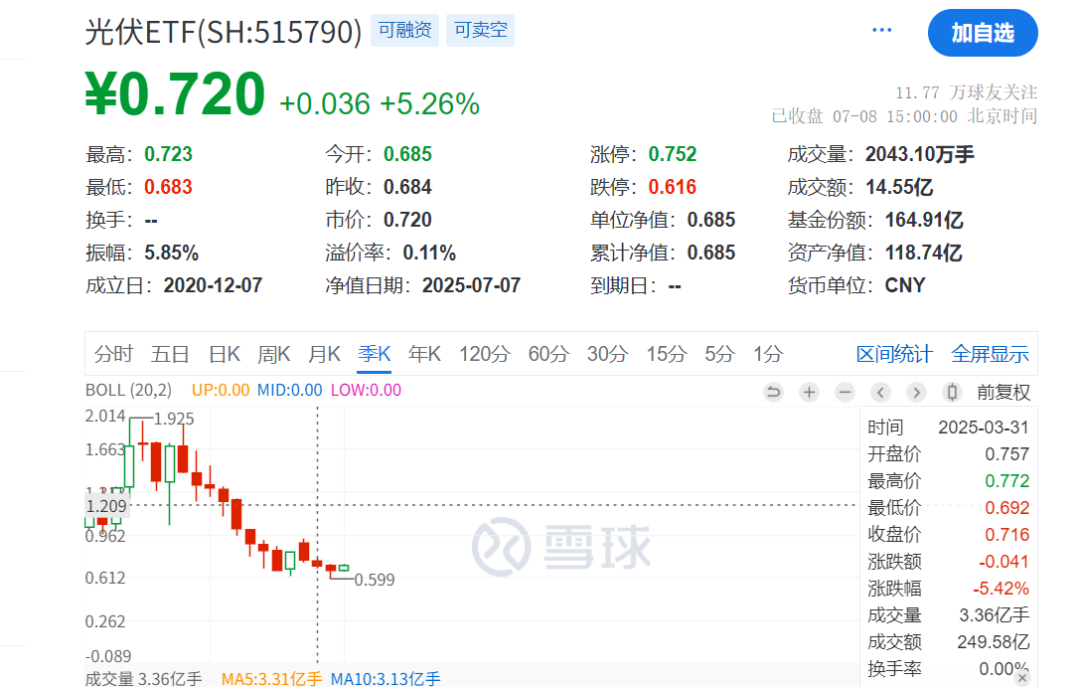Click the 可卖空 tag
1080x687 pixels.
(x=481, y=30)
